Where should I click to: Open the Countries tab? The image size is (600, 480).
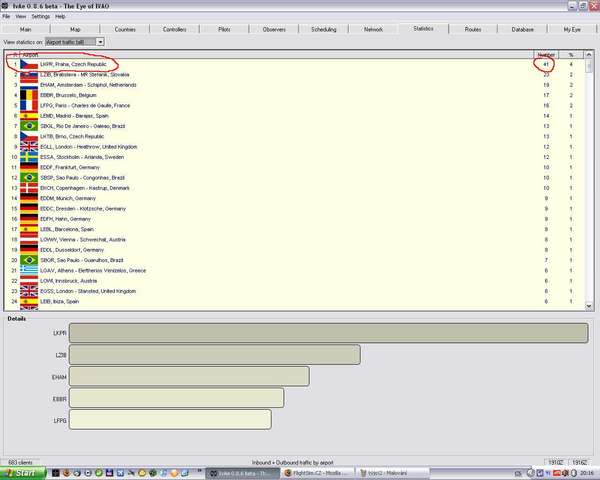(125, 29)
